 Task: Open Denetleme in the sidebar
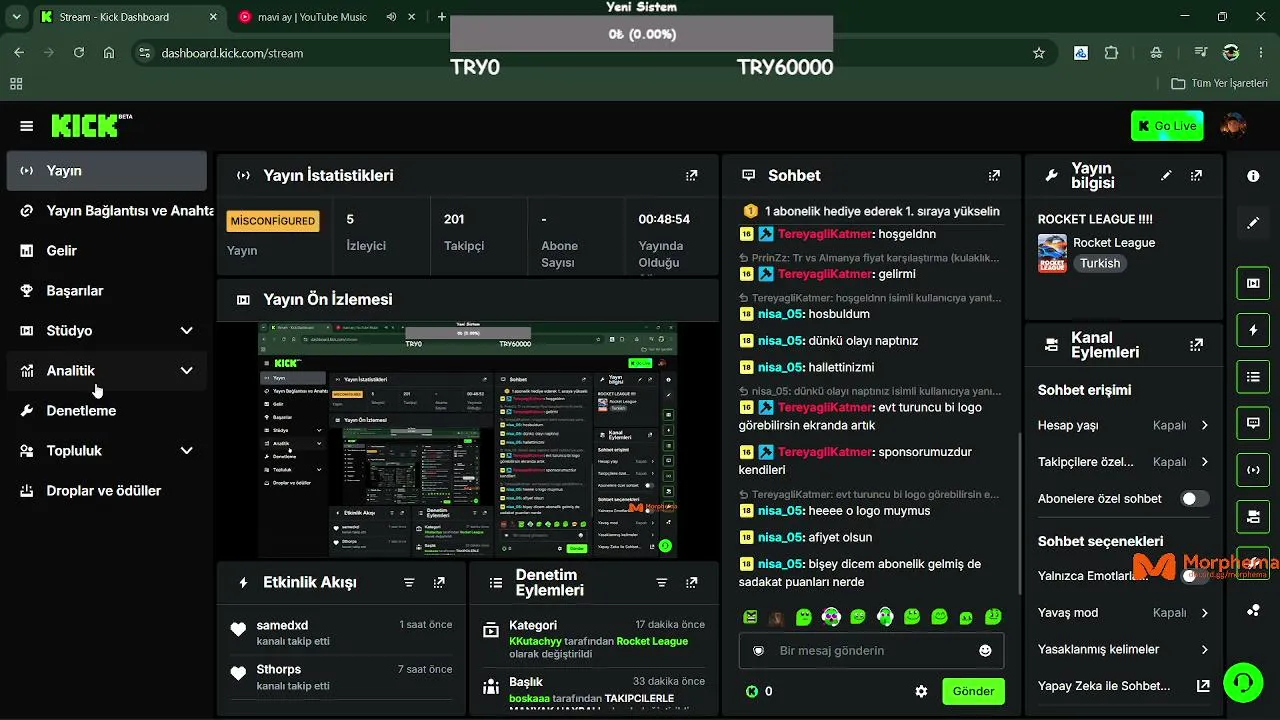(107, 410)
